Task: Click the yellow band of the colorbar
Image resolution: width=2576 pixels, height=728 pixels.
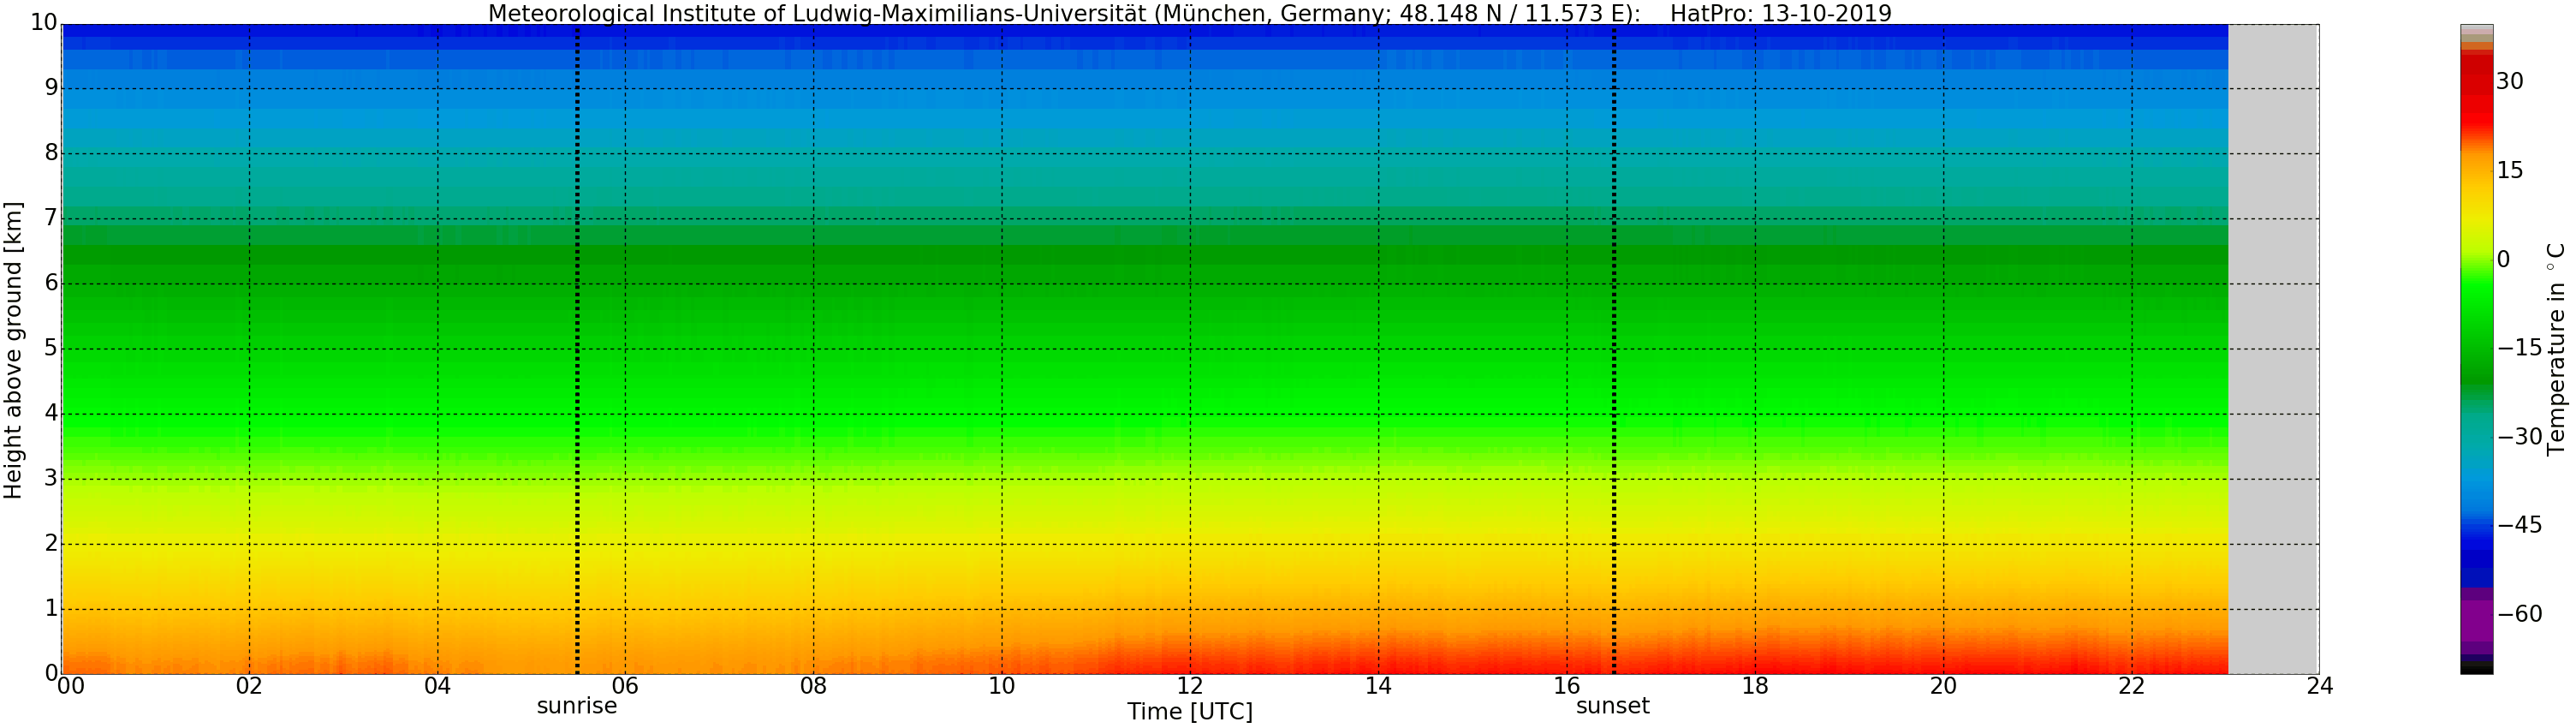Action: click(2476, 215)
